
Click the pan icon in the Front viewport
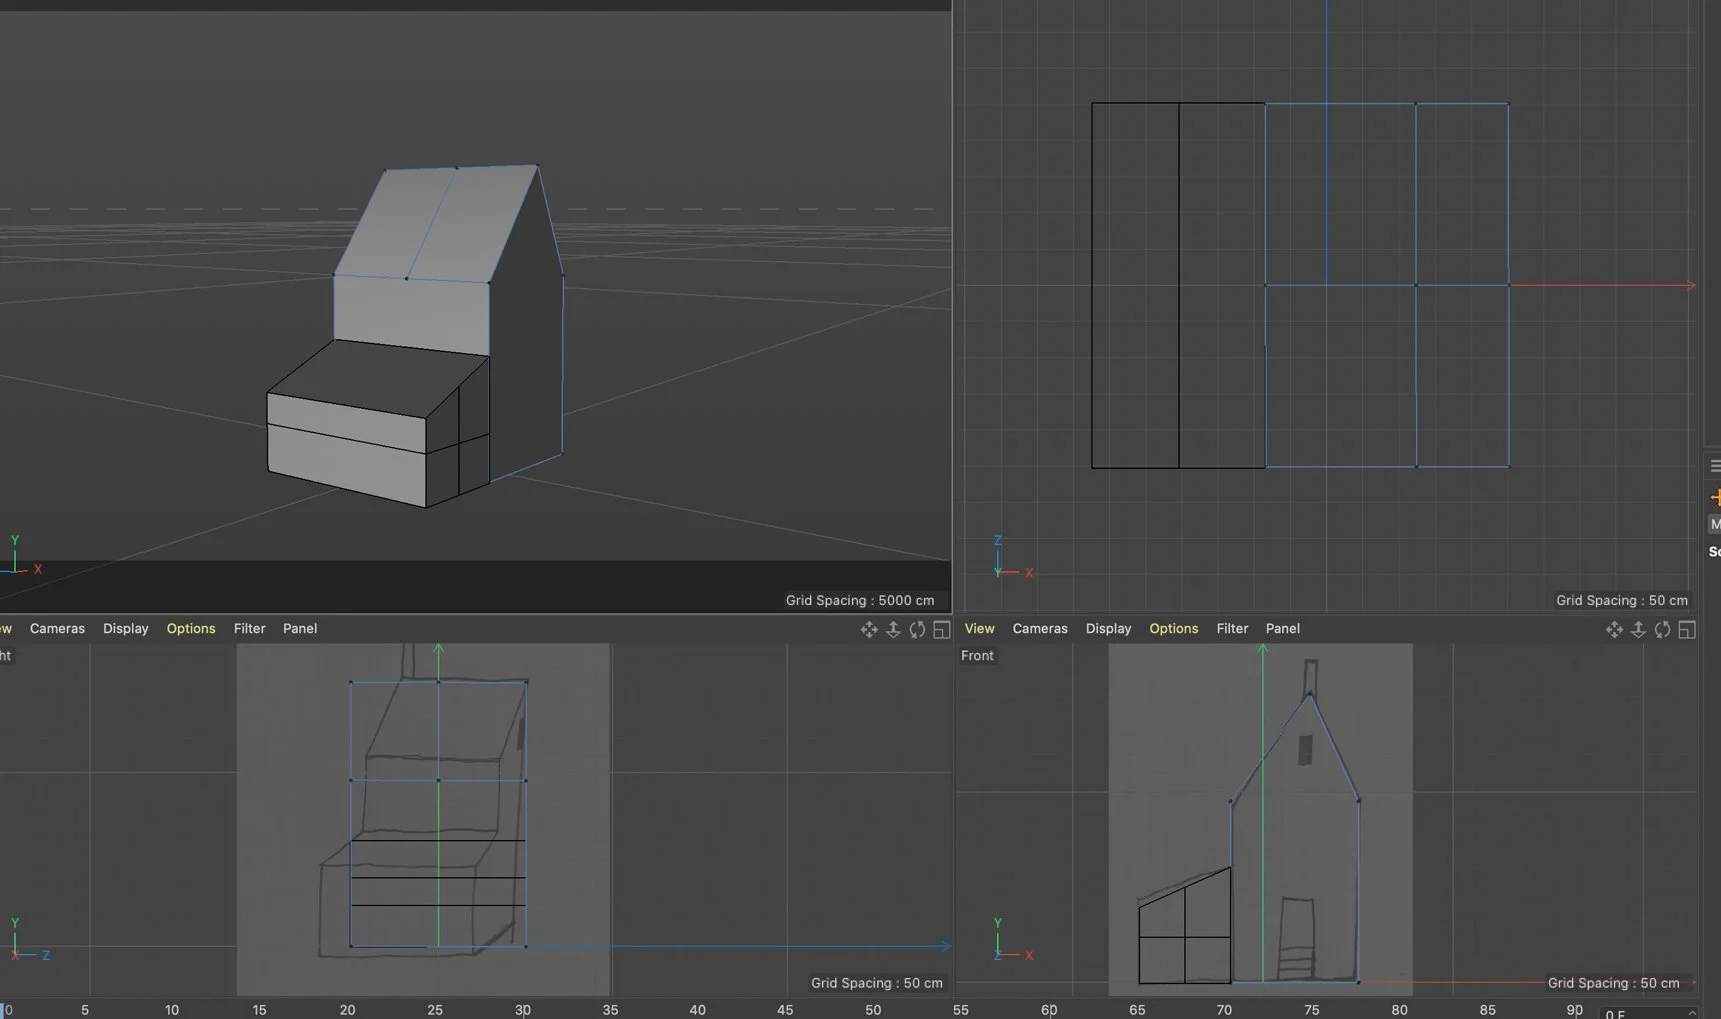click(x=1613, y=629)
